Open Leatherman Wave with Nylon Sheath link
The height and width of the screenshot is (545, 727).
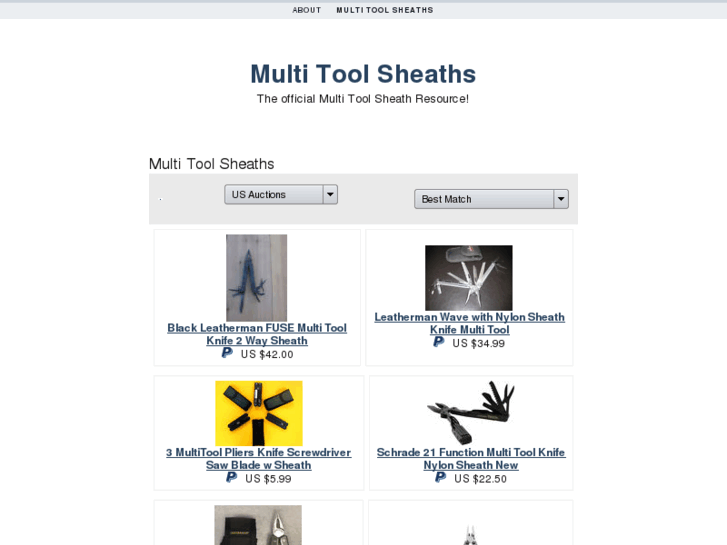point(470,323)
